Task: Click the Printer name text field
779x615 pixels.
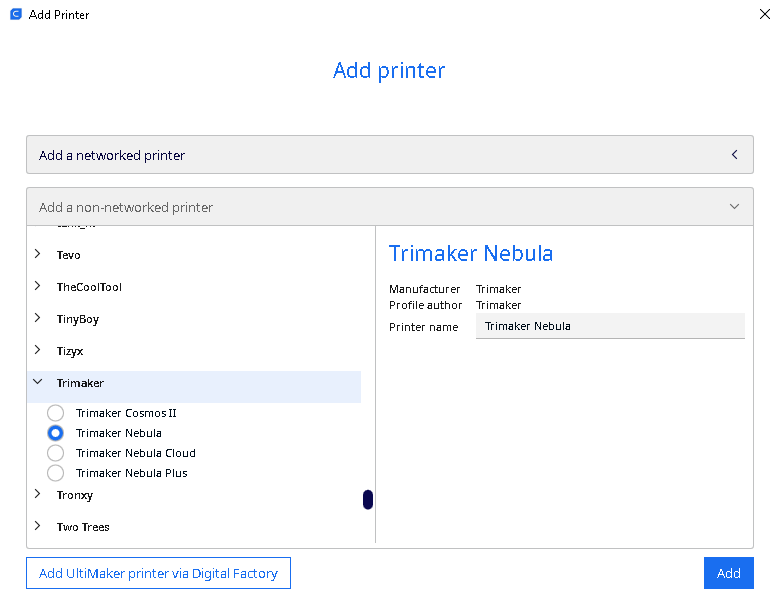Action: pos(610,326)
